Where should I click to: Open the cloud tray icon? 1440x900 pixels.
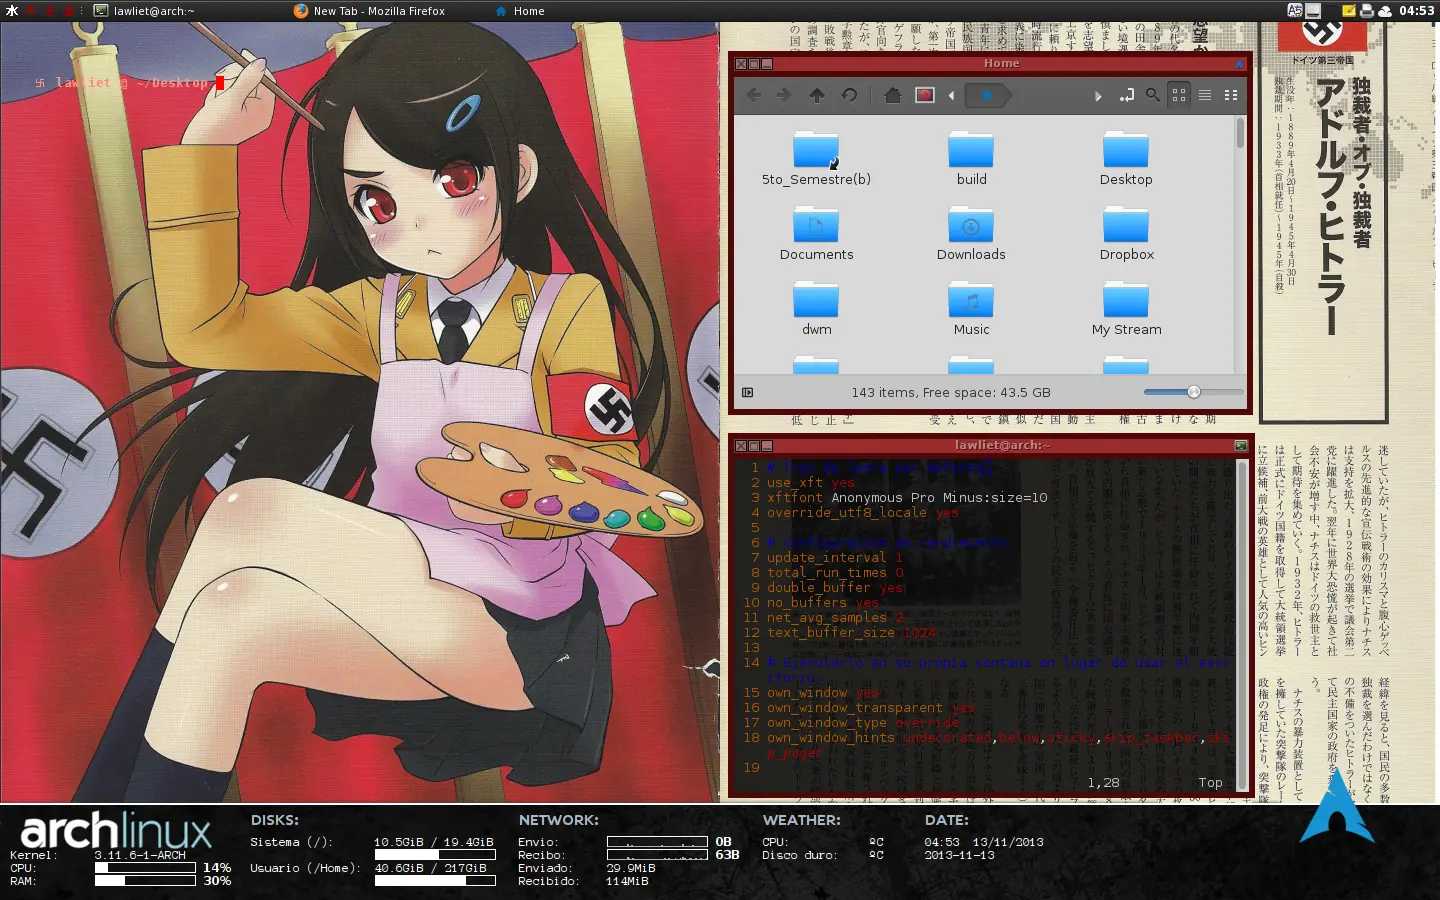(1385, 11)
